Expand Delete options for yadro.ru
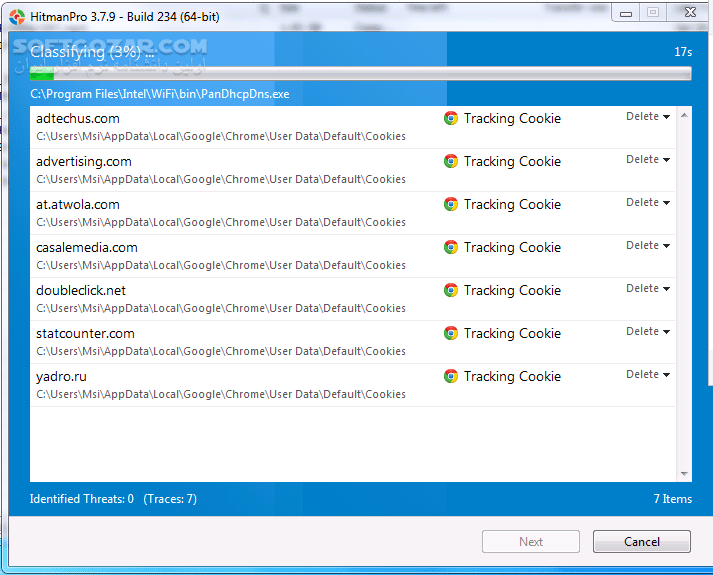 pyautogui.click(x=648, y=375)
